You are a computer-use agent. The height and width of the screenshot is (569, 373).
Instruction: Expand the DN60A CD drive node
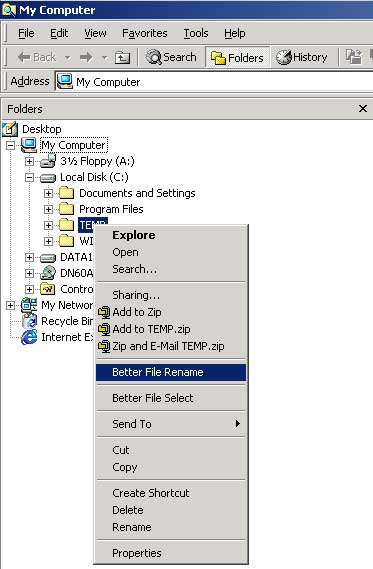pos(29,273)
